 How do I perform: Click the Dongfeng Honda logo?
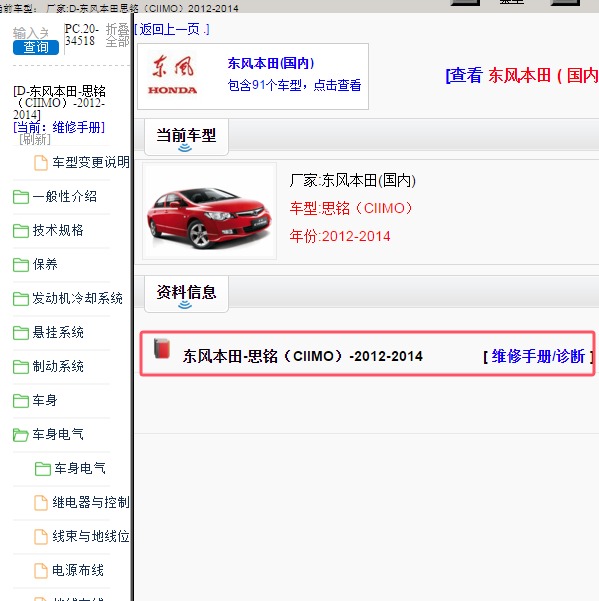coord(172,75)
